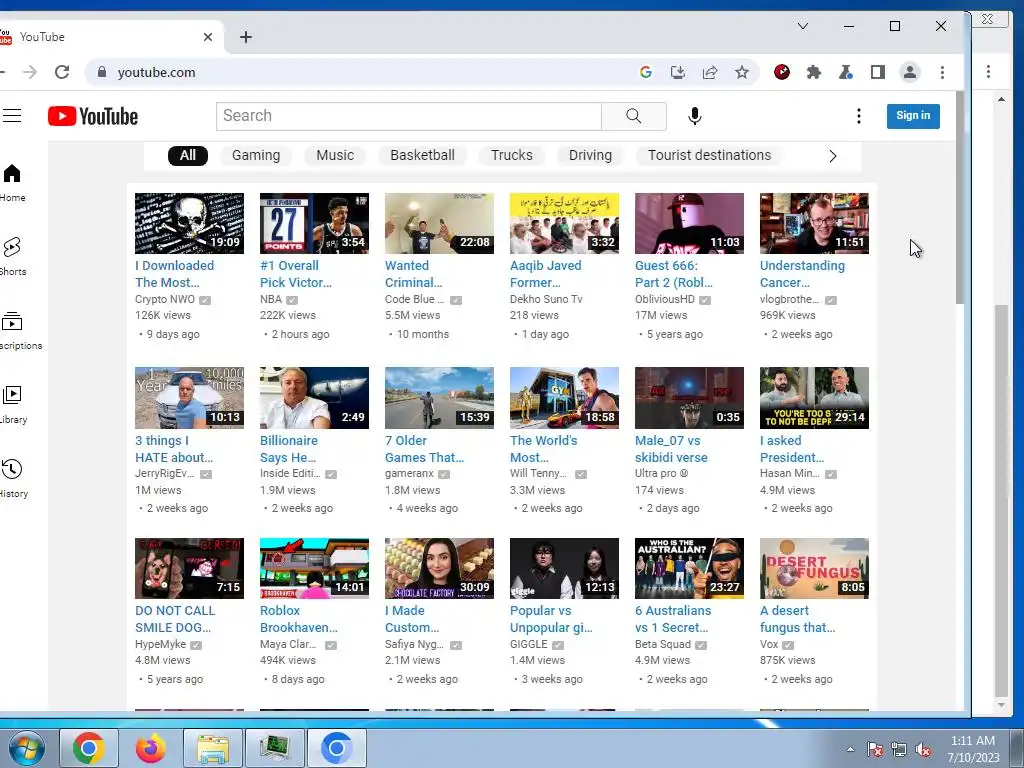1024x768 pixels.
Task: Select the Driving filter chip
Action: 590,155
